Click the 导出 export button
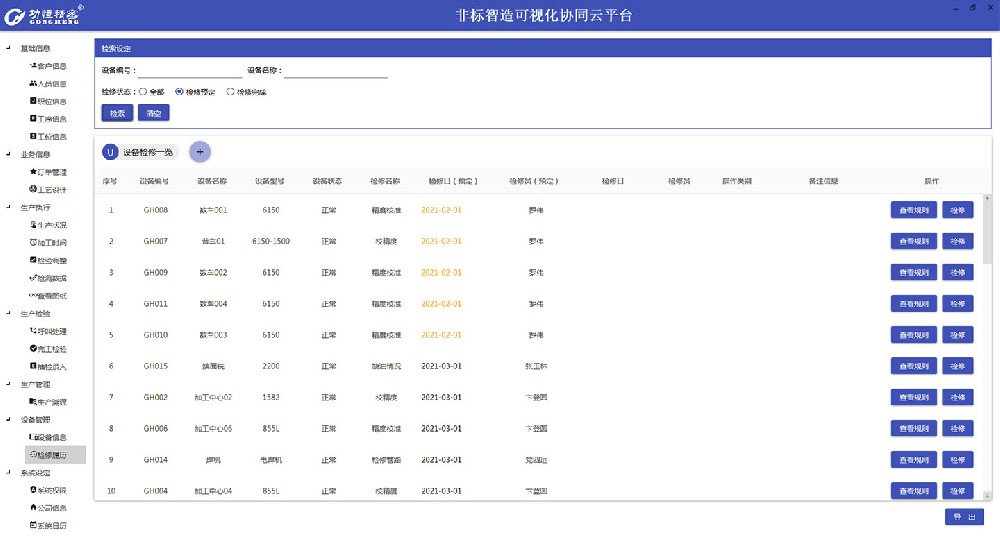This screenshot has width=1000, height=541. pyautogui.click(x=964, y=517)
